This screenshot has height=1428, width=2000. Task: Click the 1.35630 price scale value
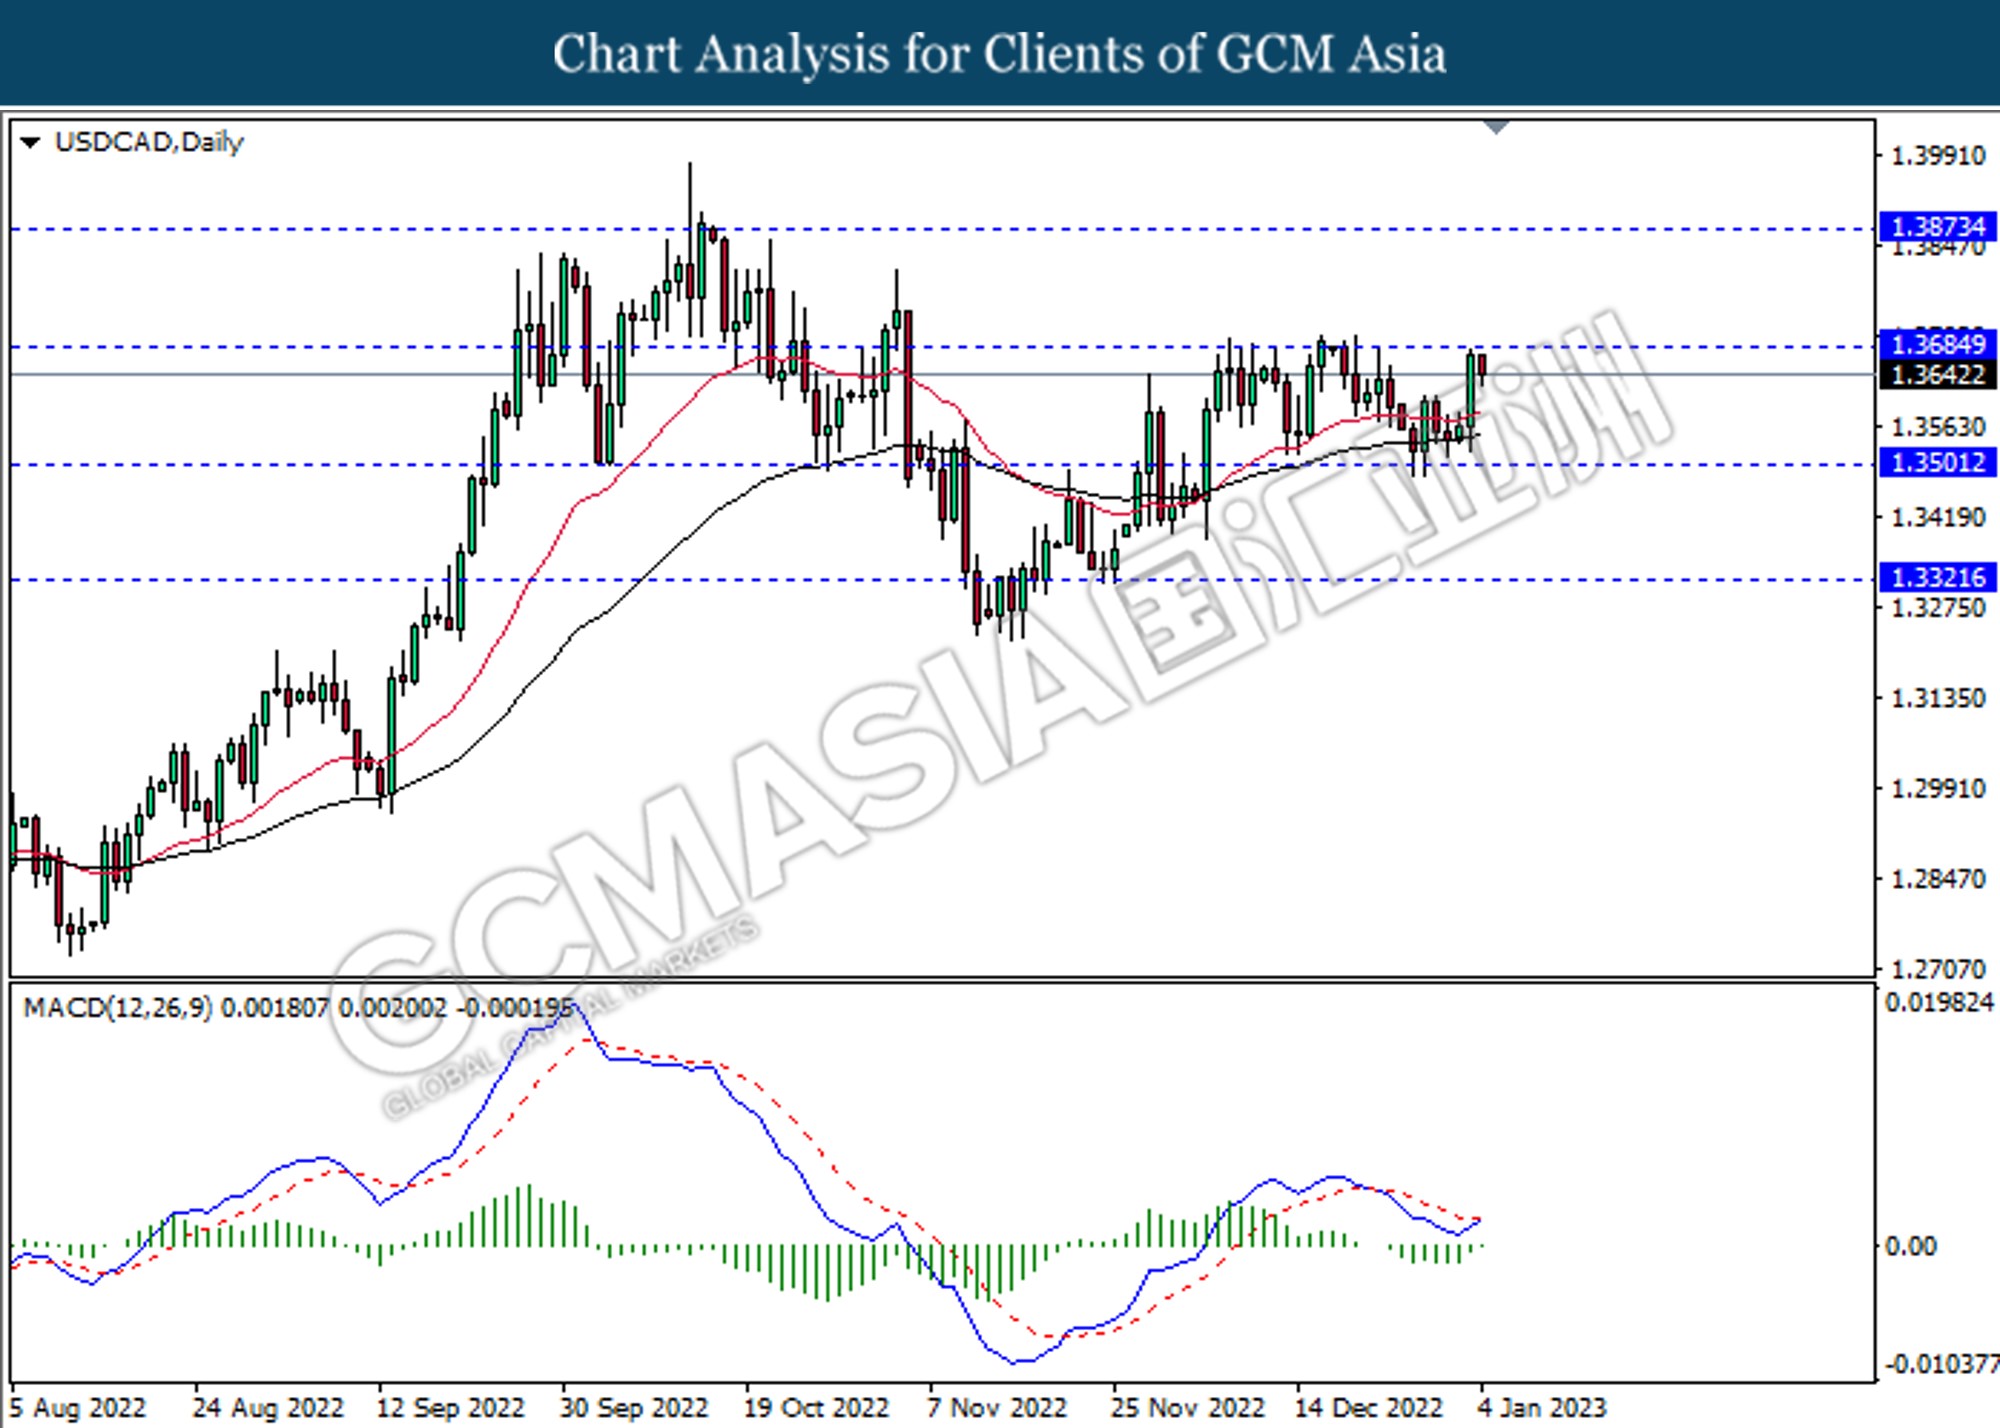(x=1938, y=427)
